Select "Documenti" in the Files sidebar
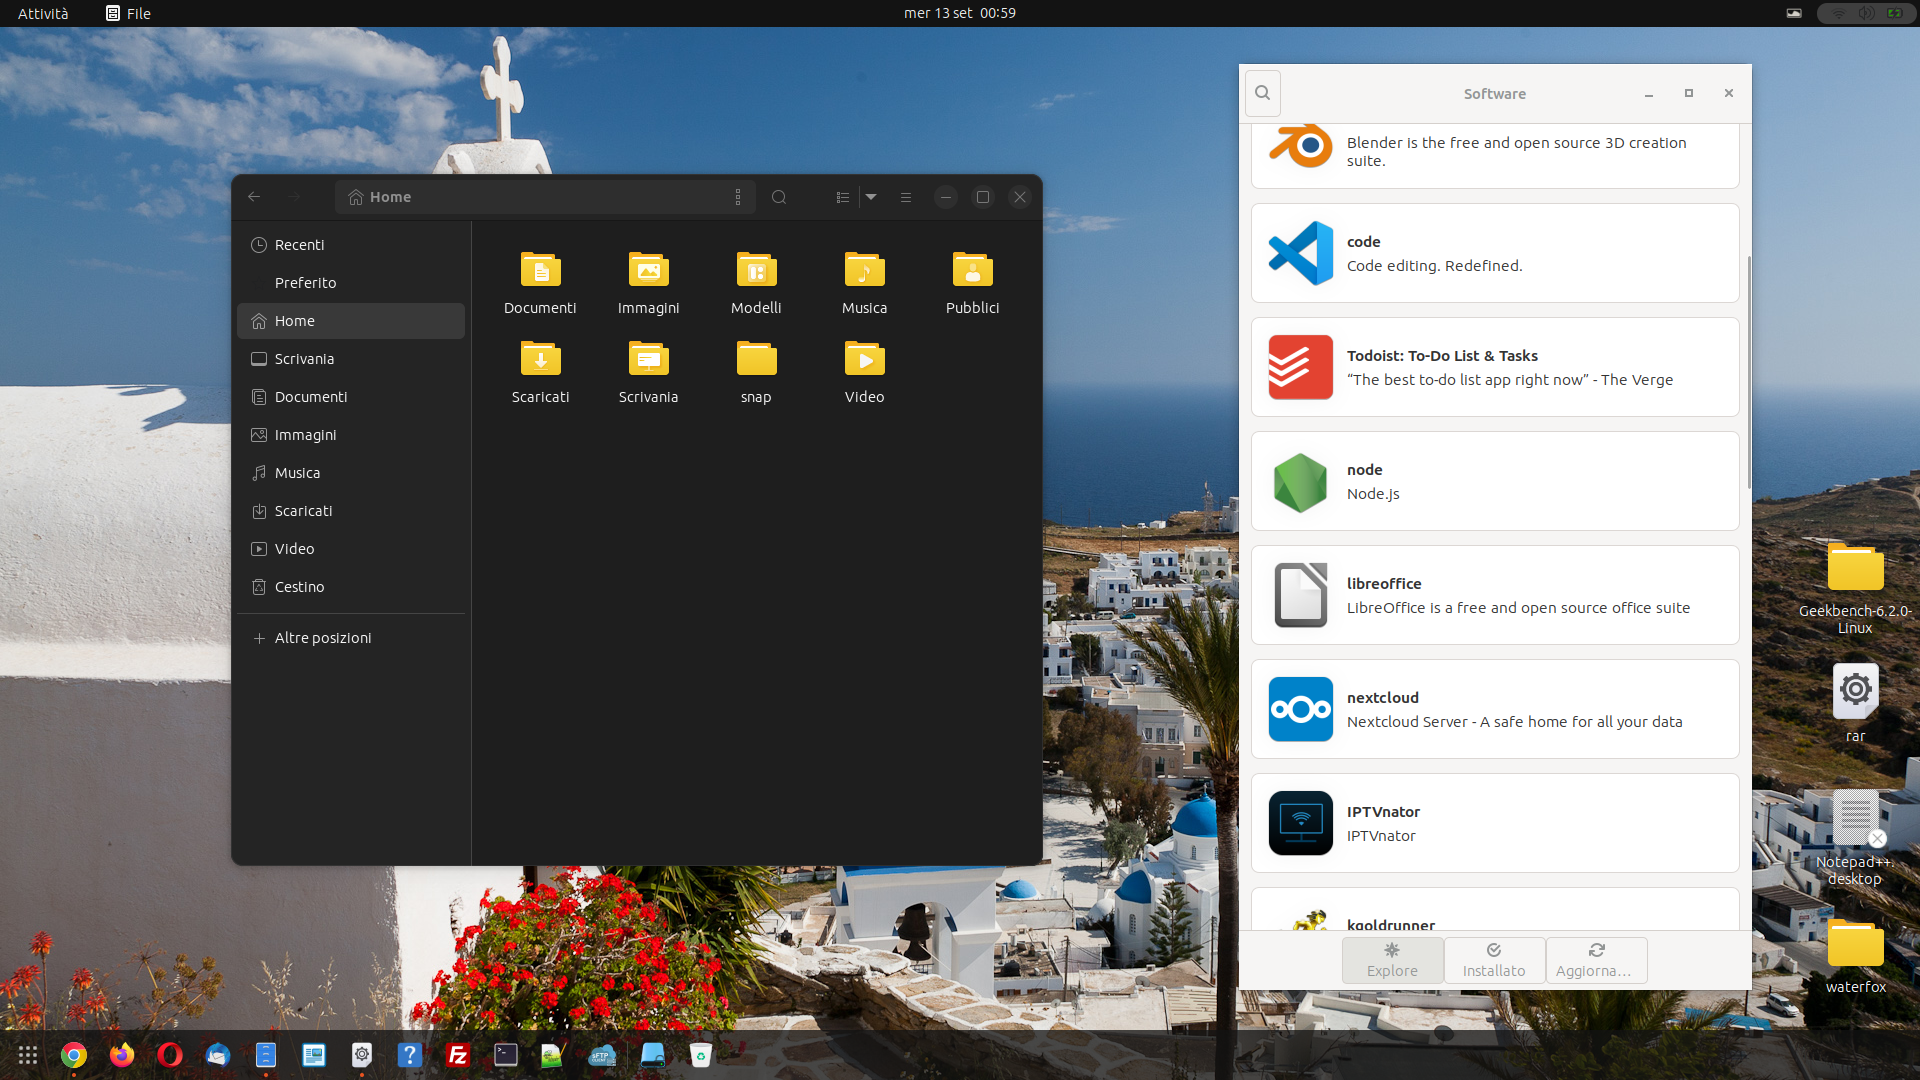This screenshot has height=1080, width=1920. 311,396
